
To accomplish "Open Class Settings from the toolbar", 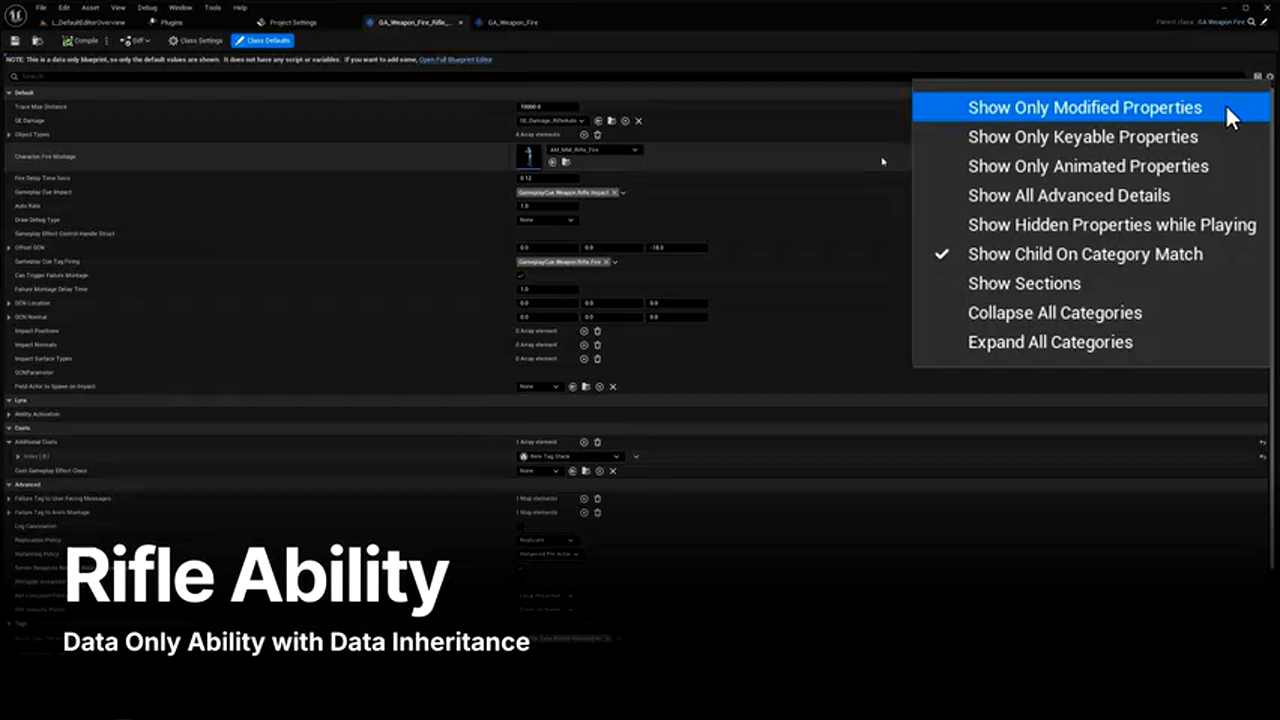I will point(196,41).
